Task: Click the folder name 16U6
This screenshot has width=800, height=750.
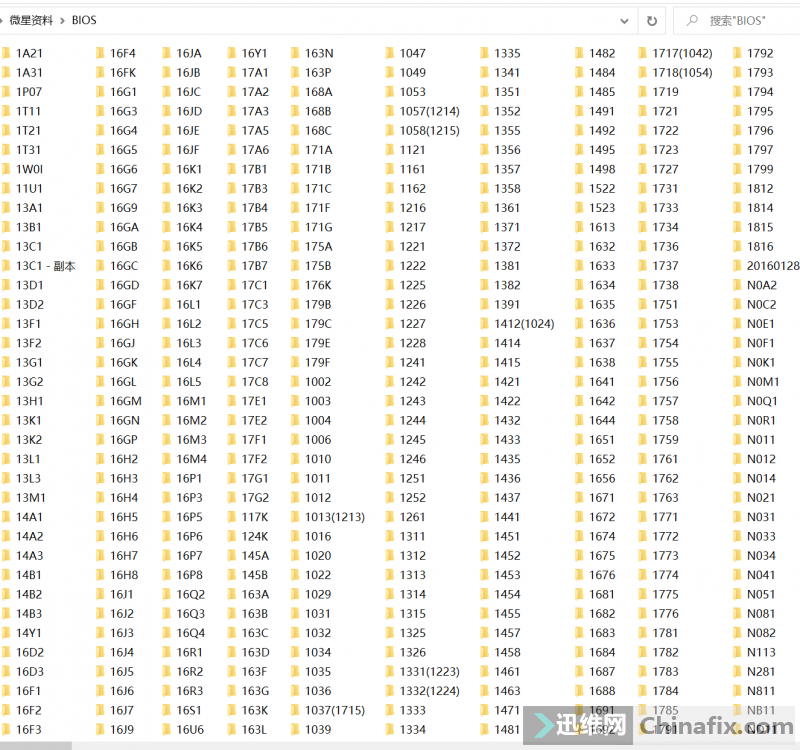Action: coord(190,730)
